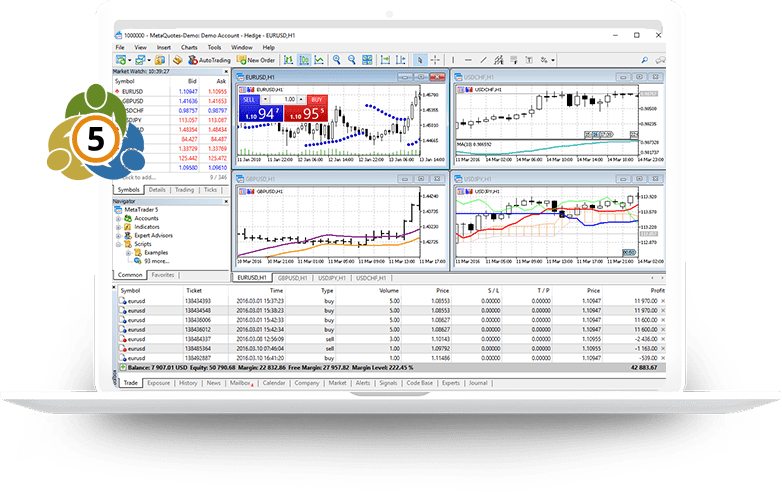The width and height of the screenshot is (782, 492).
Task: Zoom out of the chart
Action: coord(352,60)
